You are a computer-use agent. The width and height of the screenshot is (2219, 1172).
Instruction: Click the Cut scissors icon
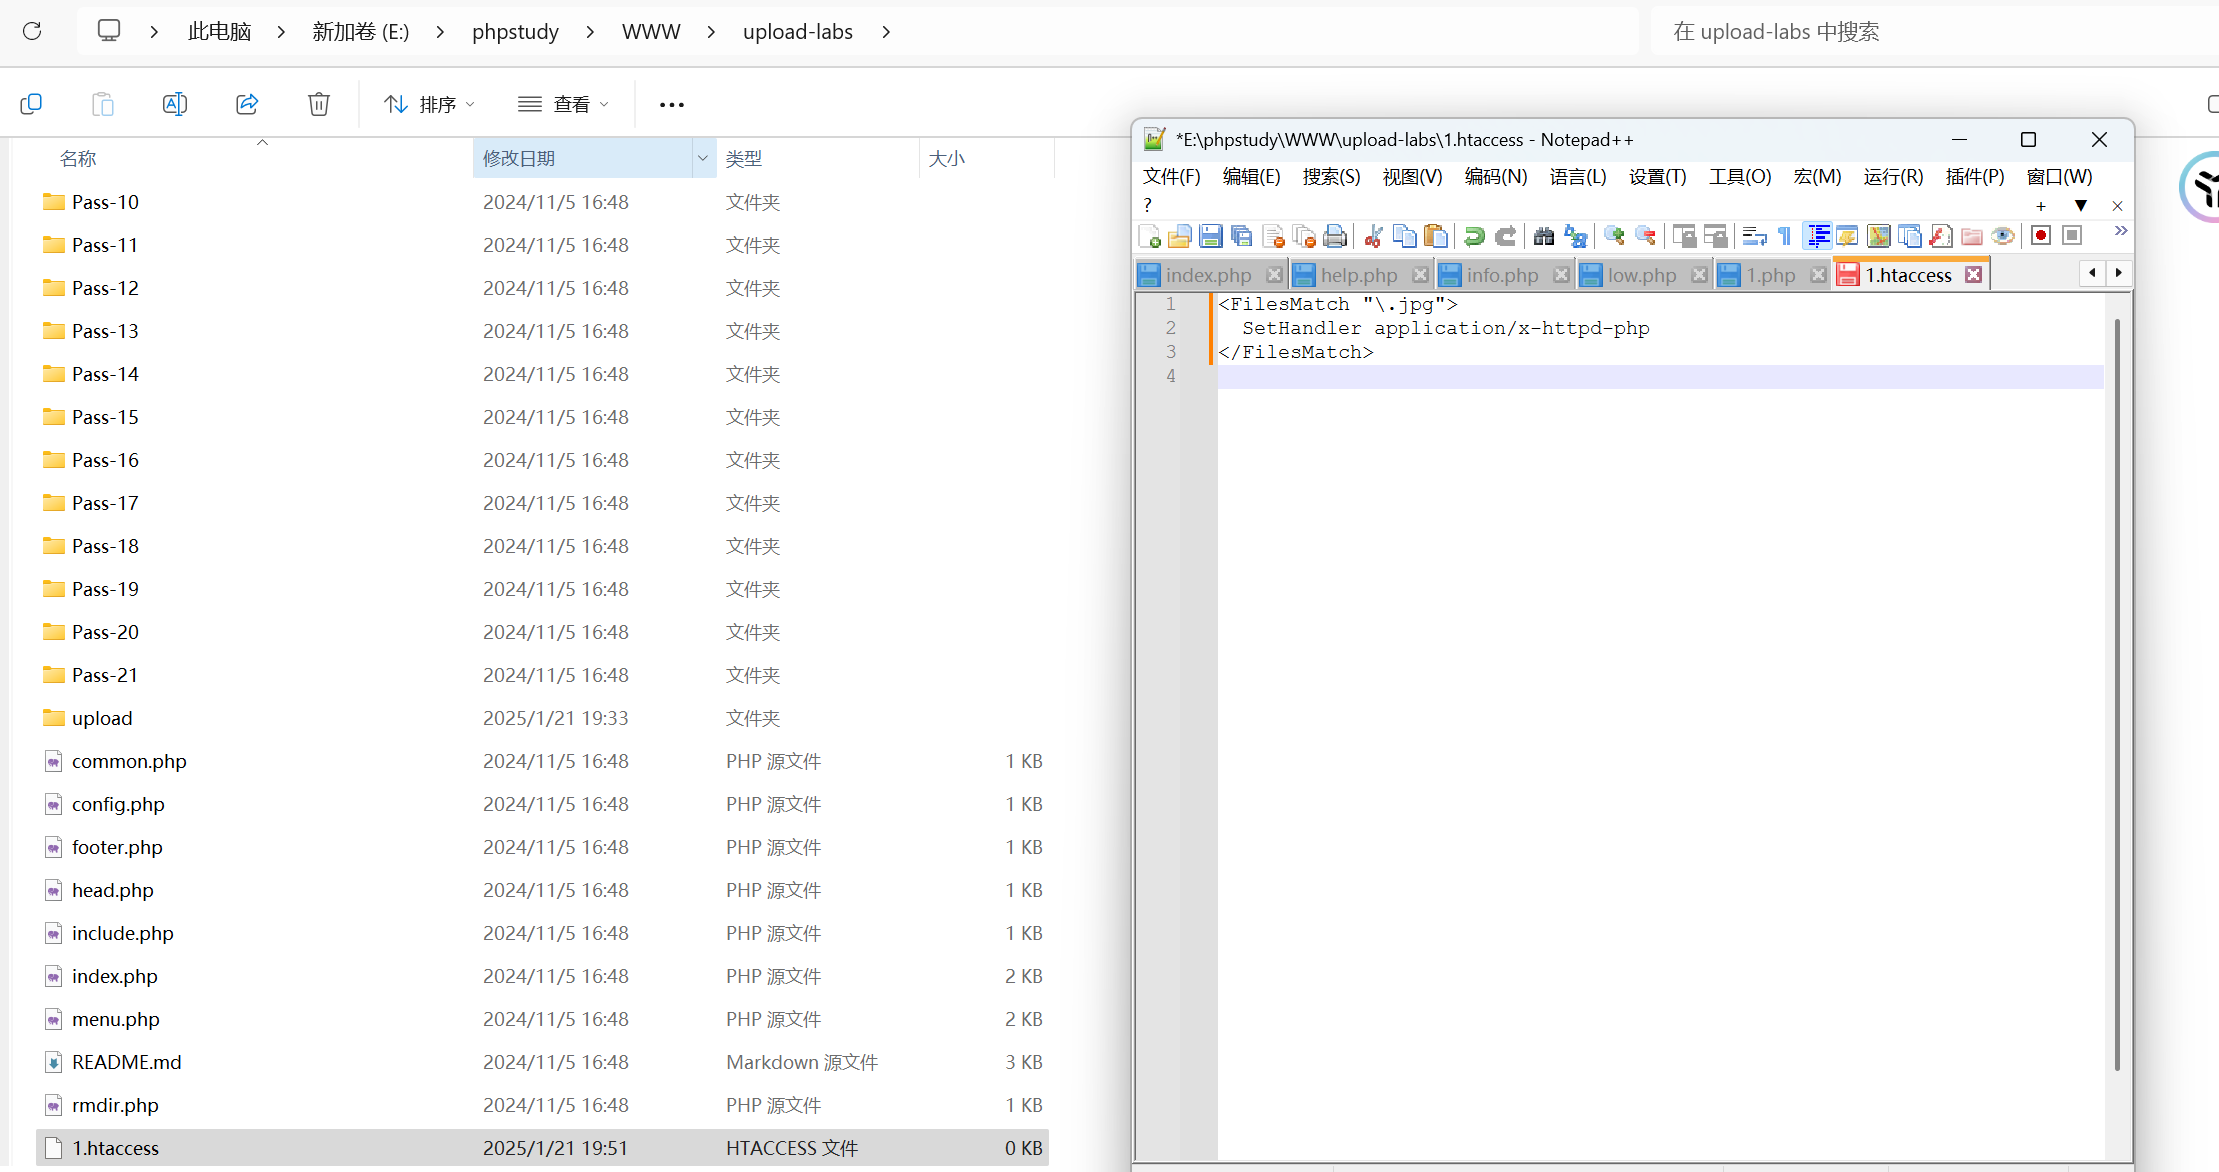coord(1373,236)
